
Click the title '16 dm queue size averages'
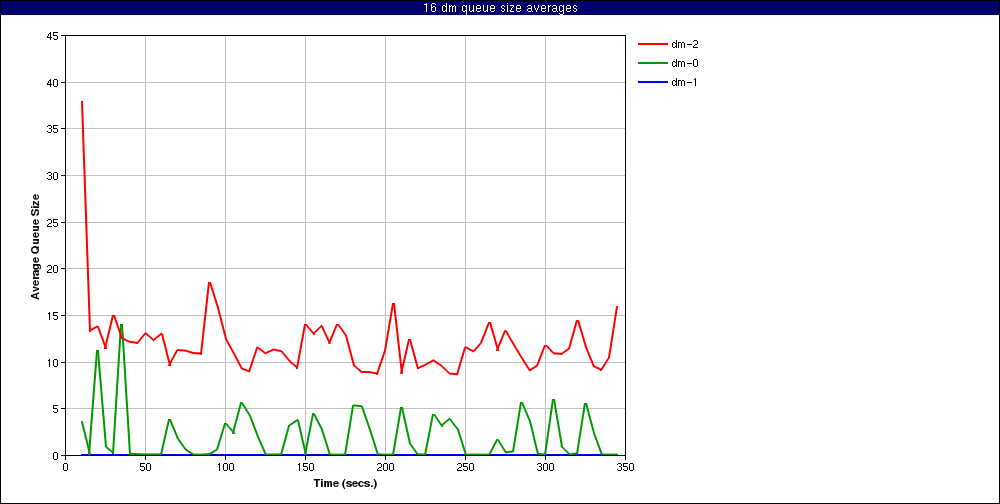500,8
